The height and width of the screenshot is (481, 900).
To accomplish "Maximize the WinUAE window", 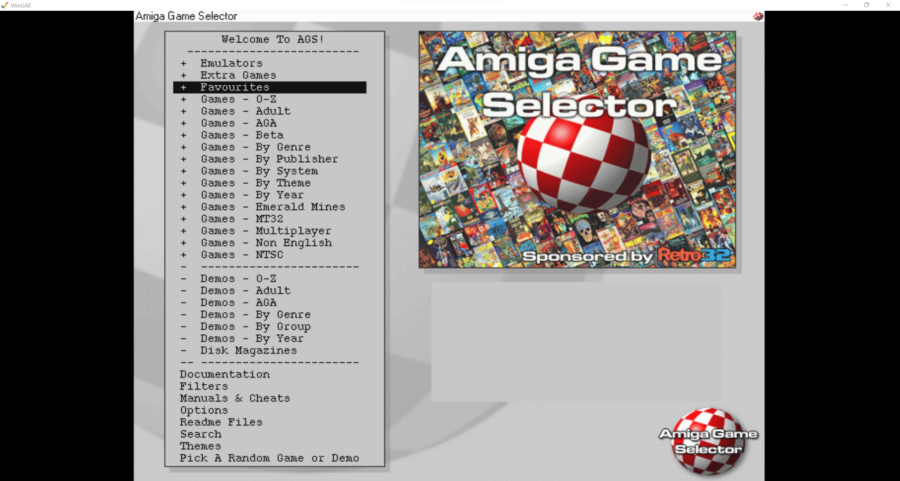I will coord(867,5).
